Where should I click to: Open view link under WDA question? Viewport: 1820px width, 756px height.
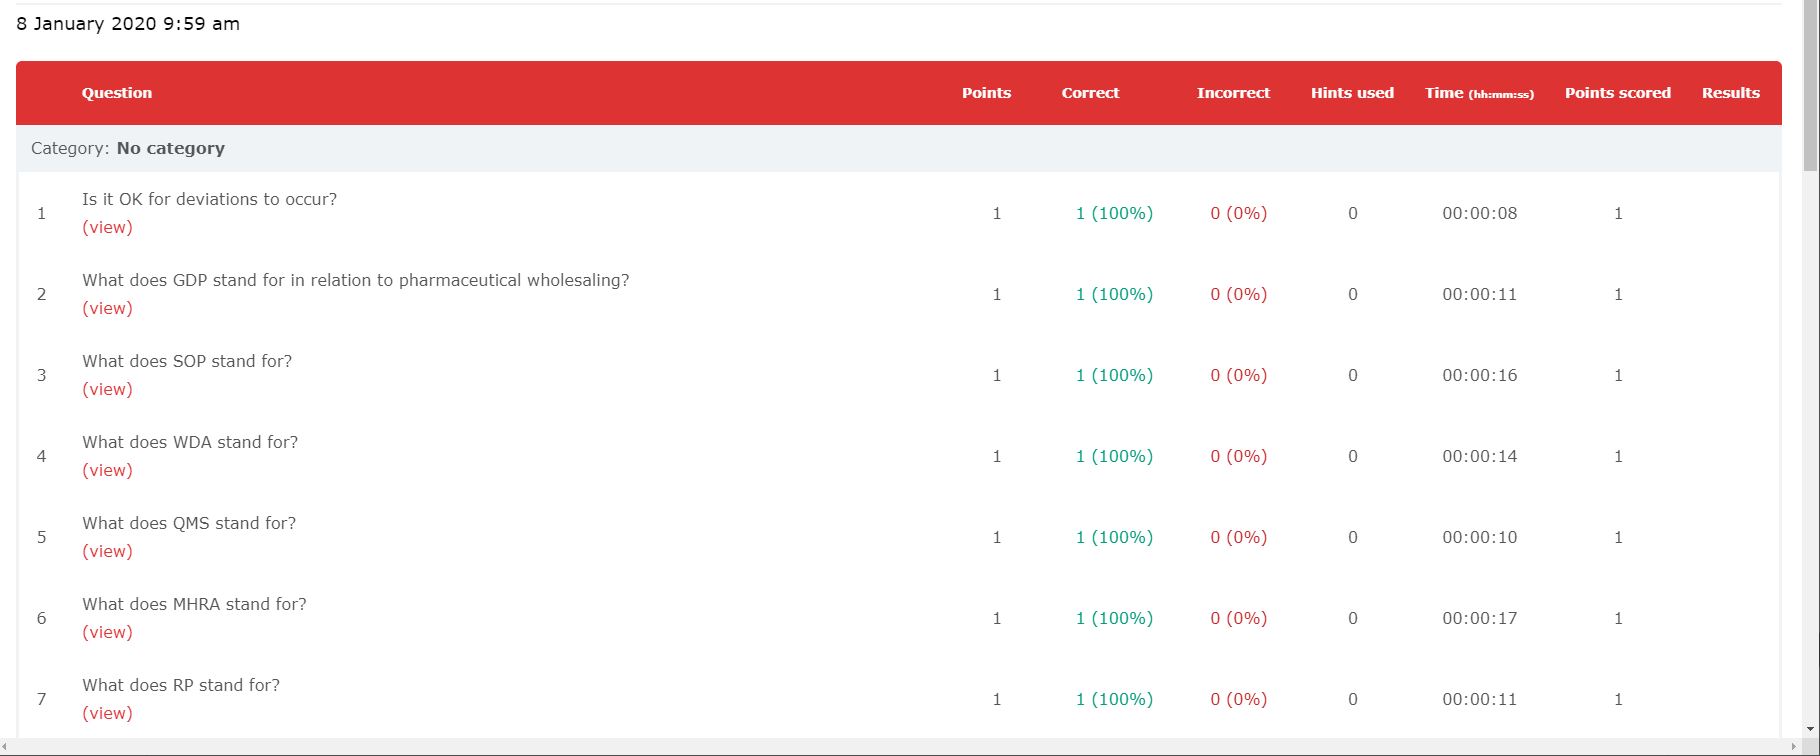click(x=107, y=470)
